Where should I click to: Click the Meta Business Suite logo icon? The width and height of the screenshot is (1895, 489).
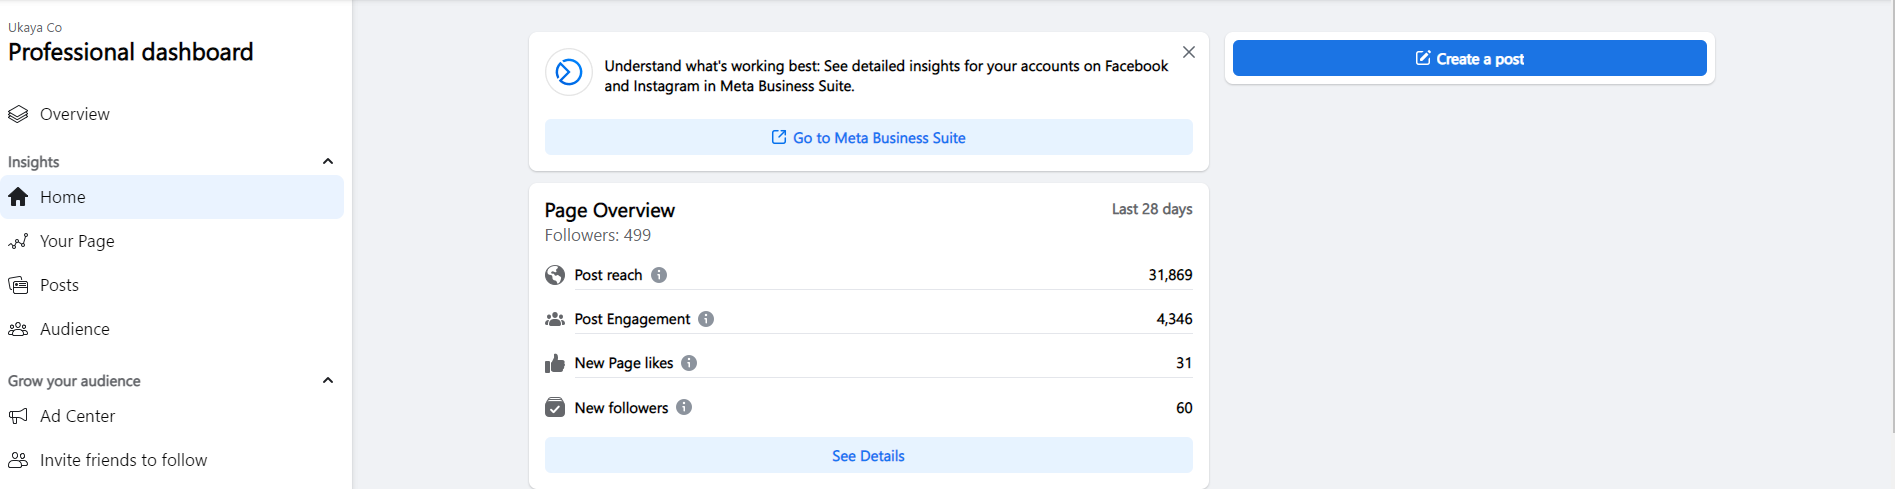coord(569,72)
